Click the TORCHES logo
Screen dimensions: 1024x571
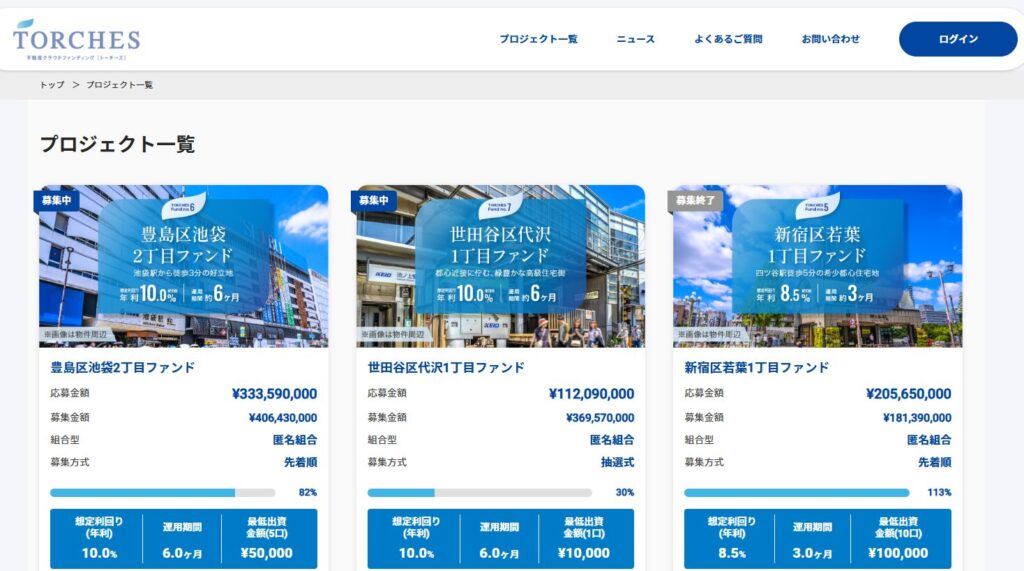pyautogui.click(x=76, y=40)
